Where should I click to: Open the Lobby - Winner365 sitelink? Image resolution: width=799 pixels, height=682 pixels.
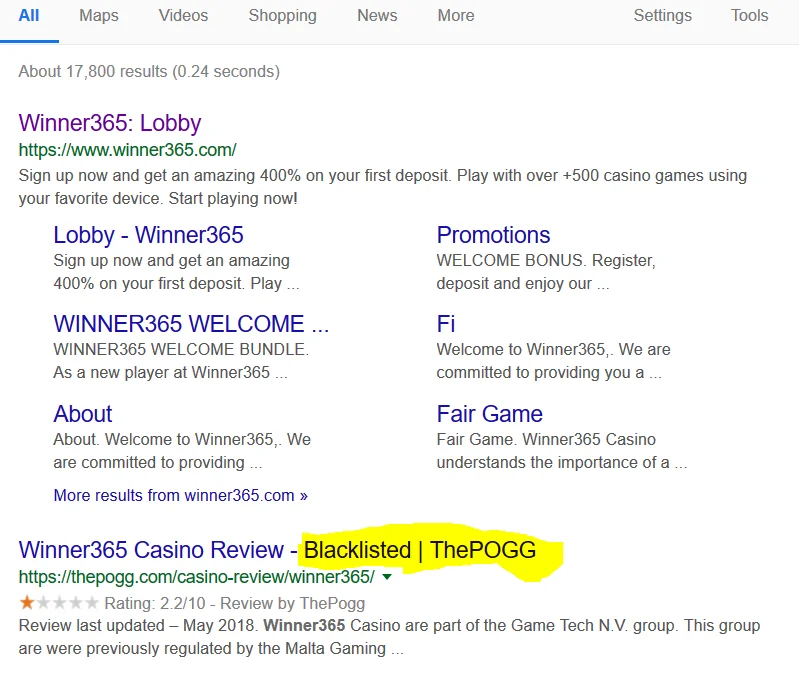pyautogui.click(x=148, y=235)
